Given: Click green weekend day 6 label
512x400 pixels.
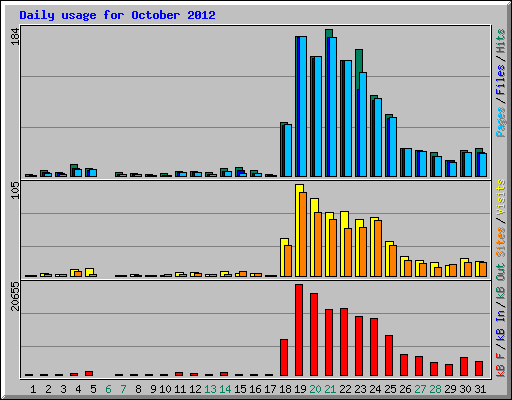Looking at the screenshot, I should coord(108,389).
